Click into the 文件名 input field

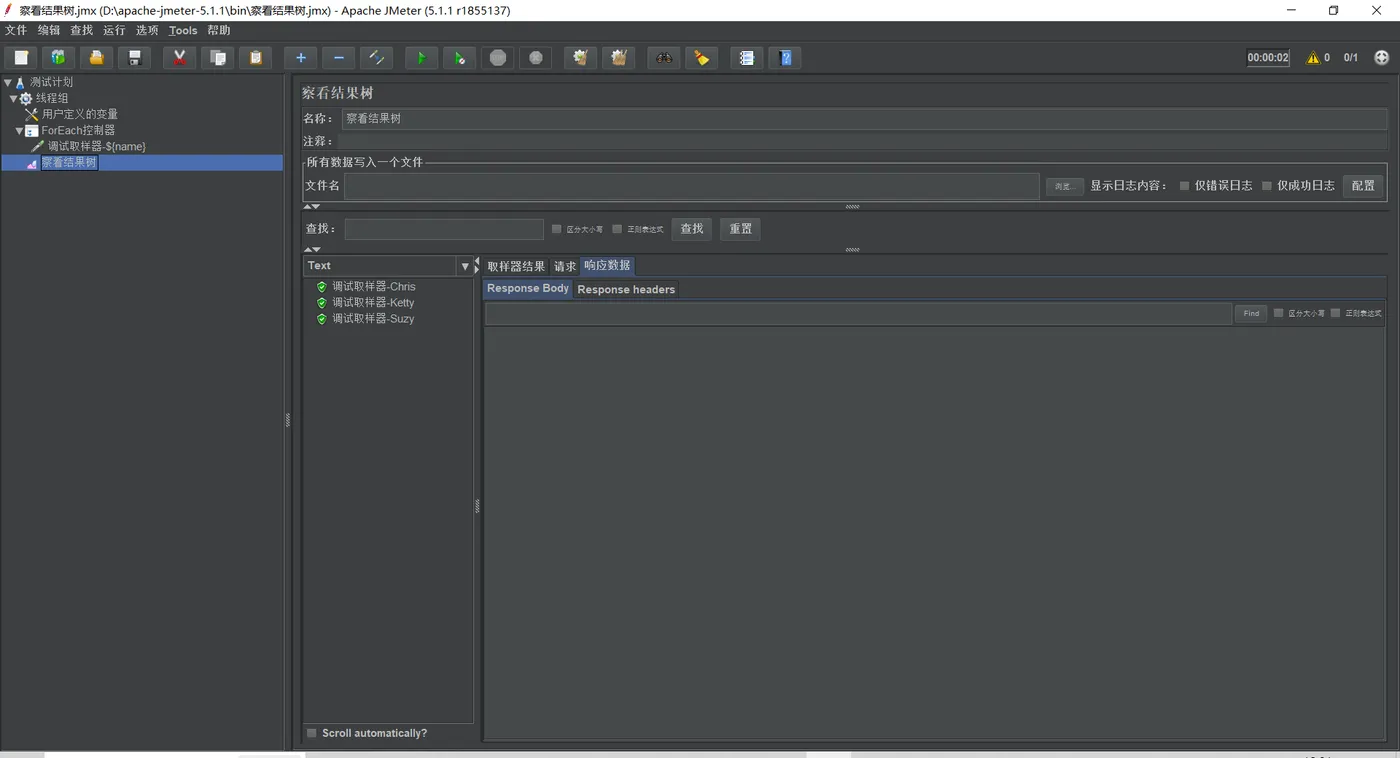coord(692,186)
